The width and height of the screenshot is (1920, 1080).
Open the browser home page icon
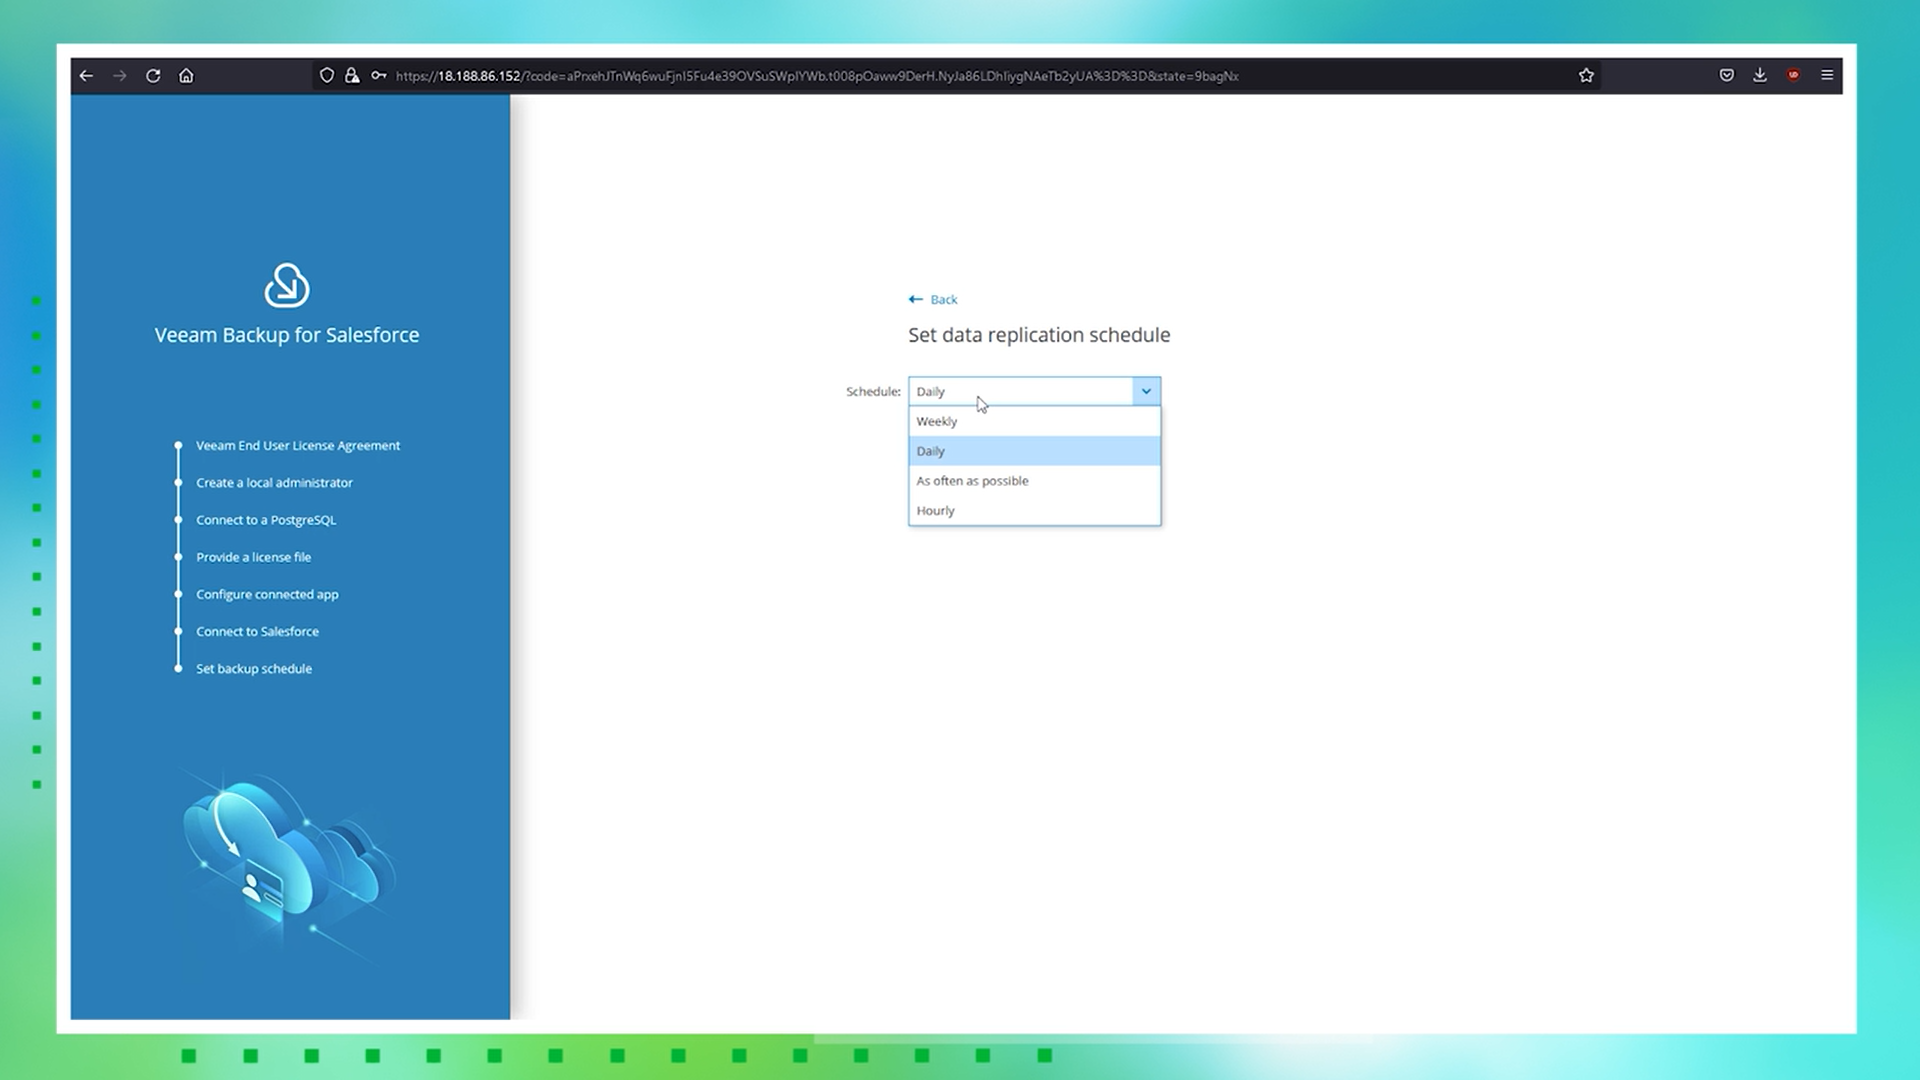pos(186,76)
